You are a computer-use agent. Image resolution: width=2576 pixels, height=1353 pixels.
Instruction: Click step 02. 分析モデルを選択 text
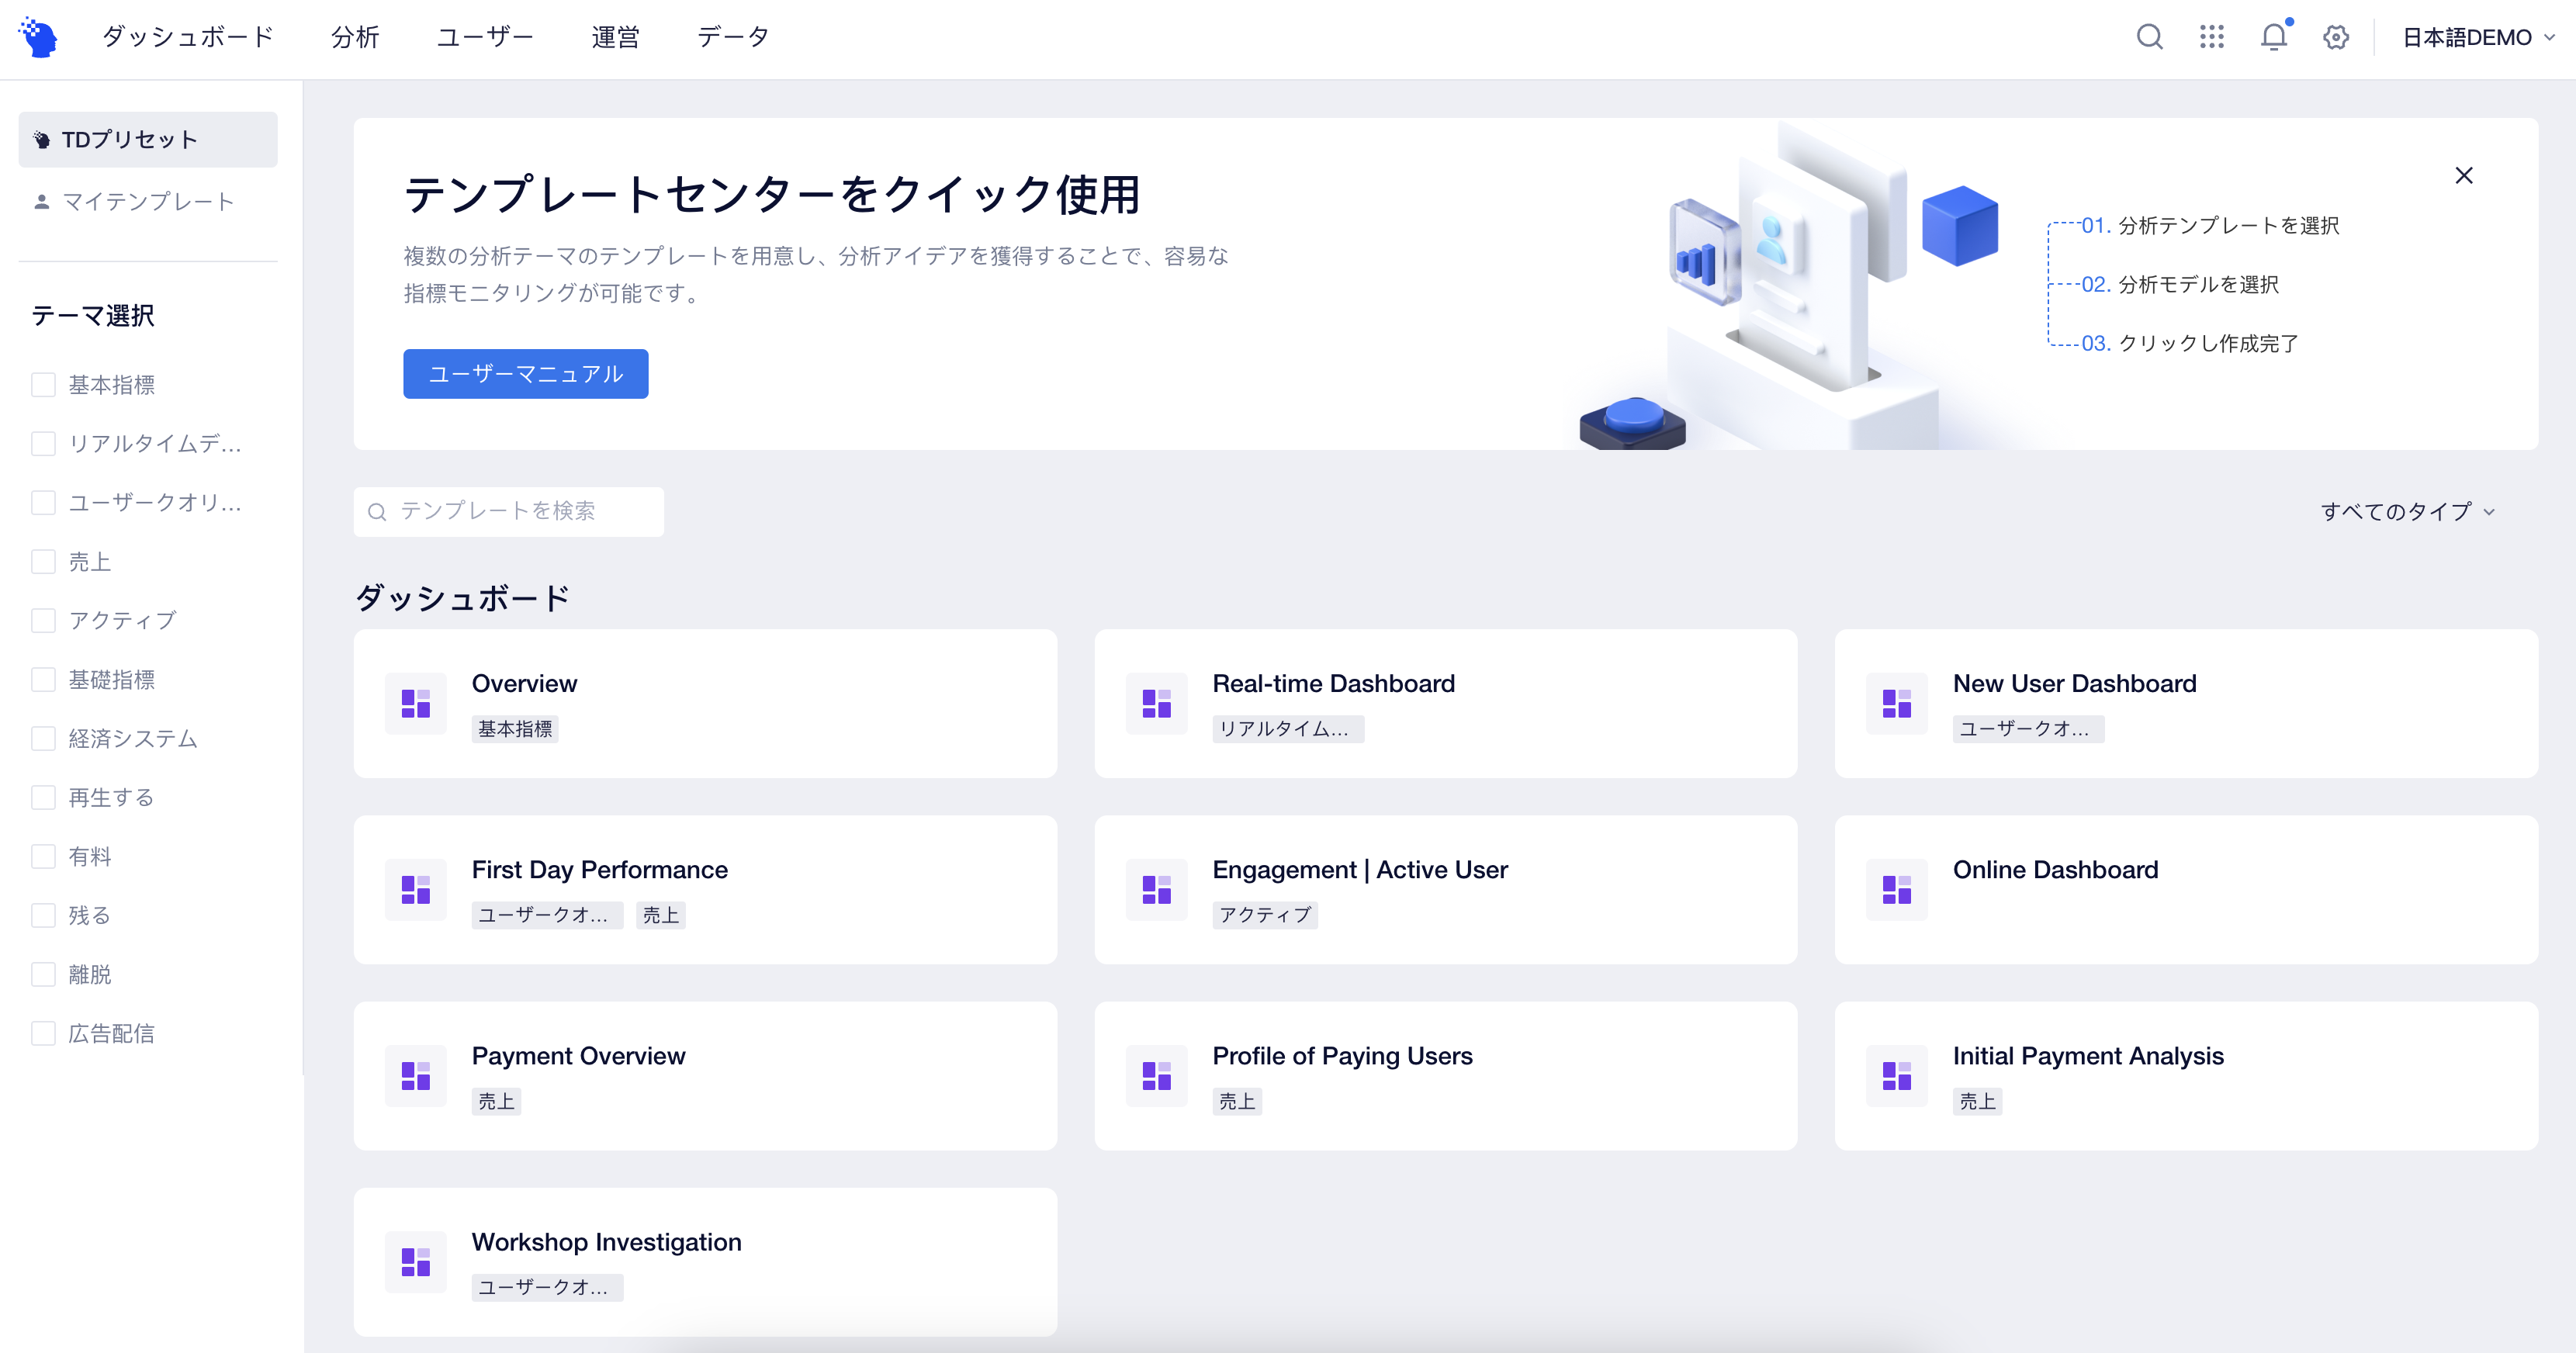pos(2180,285)
